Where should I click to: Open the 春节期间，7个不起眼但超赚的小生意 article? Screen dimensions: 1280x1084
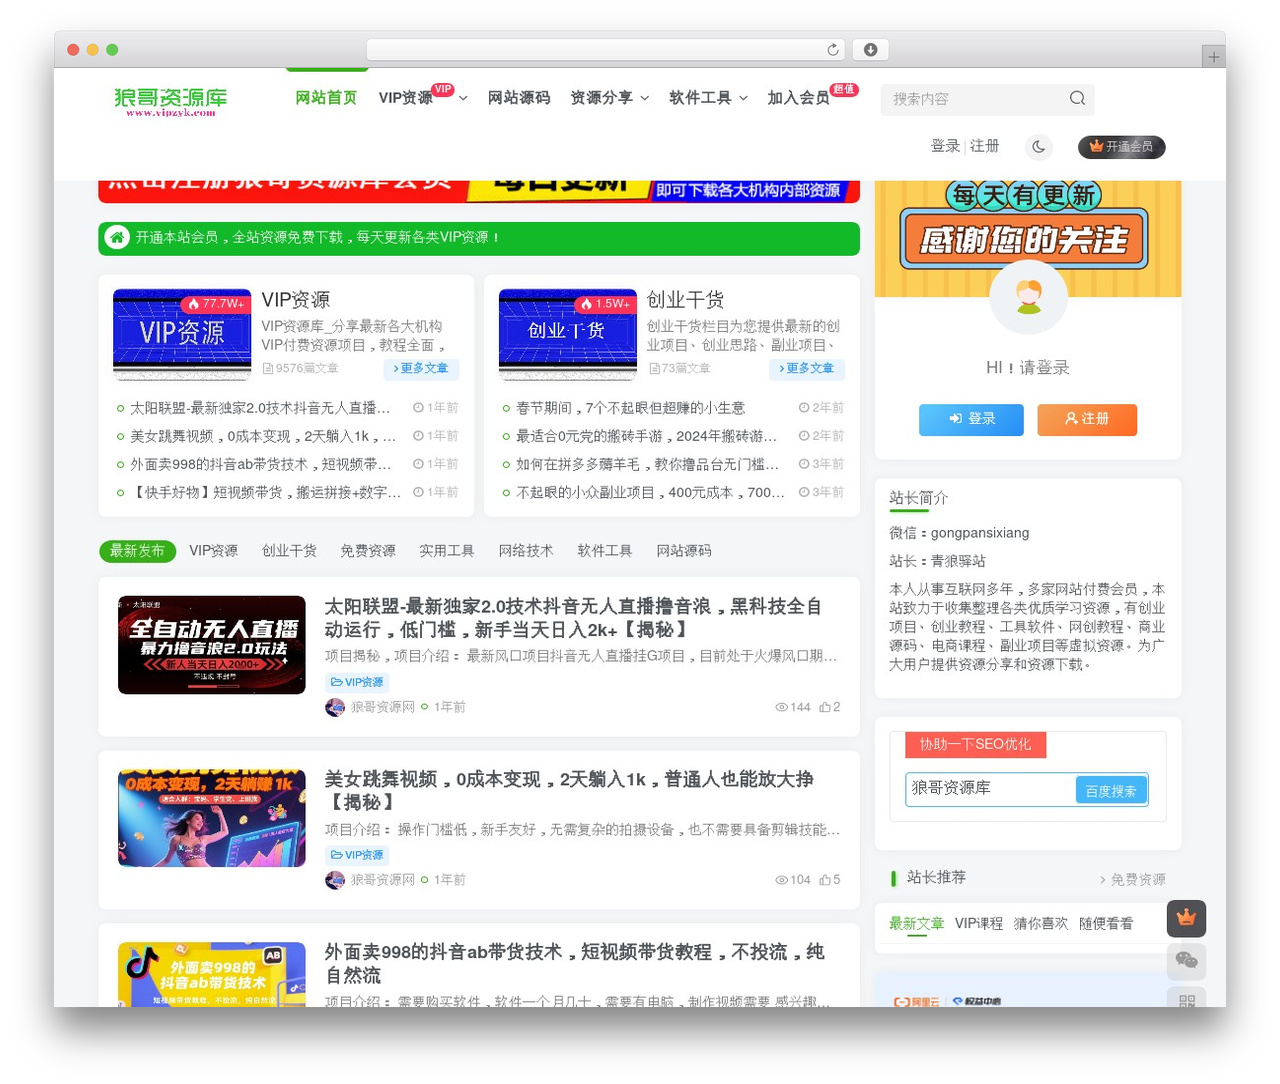[630, 408]
